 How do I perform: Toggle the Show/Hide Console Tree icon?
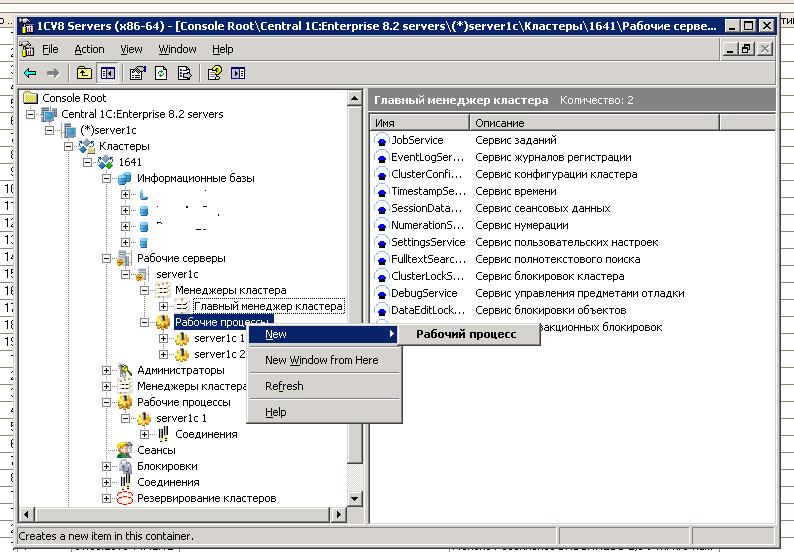[107, 73]
